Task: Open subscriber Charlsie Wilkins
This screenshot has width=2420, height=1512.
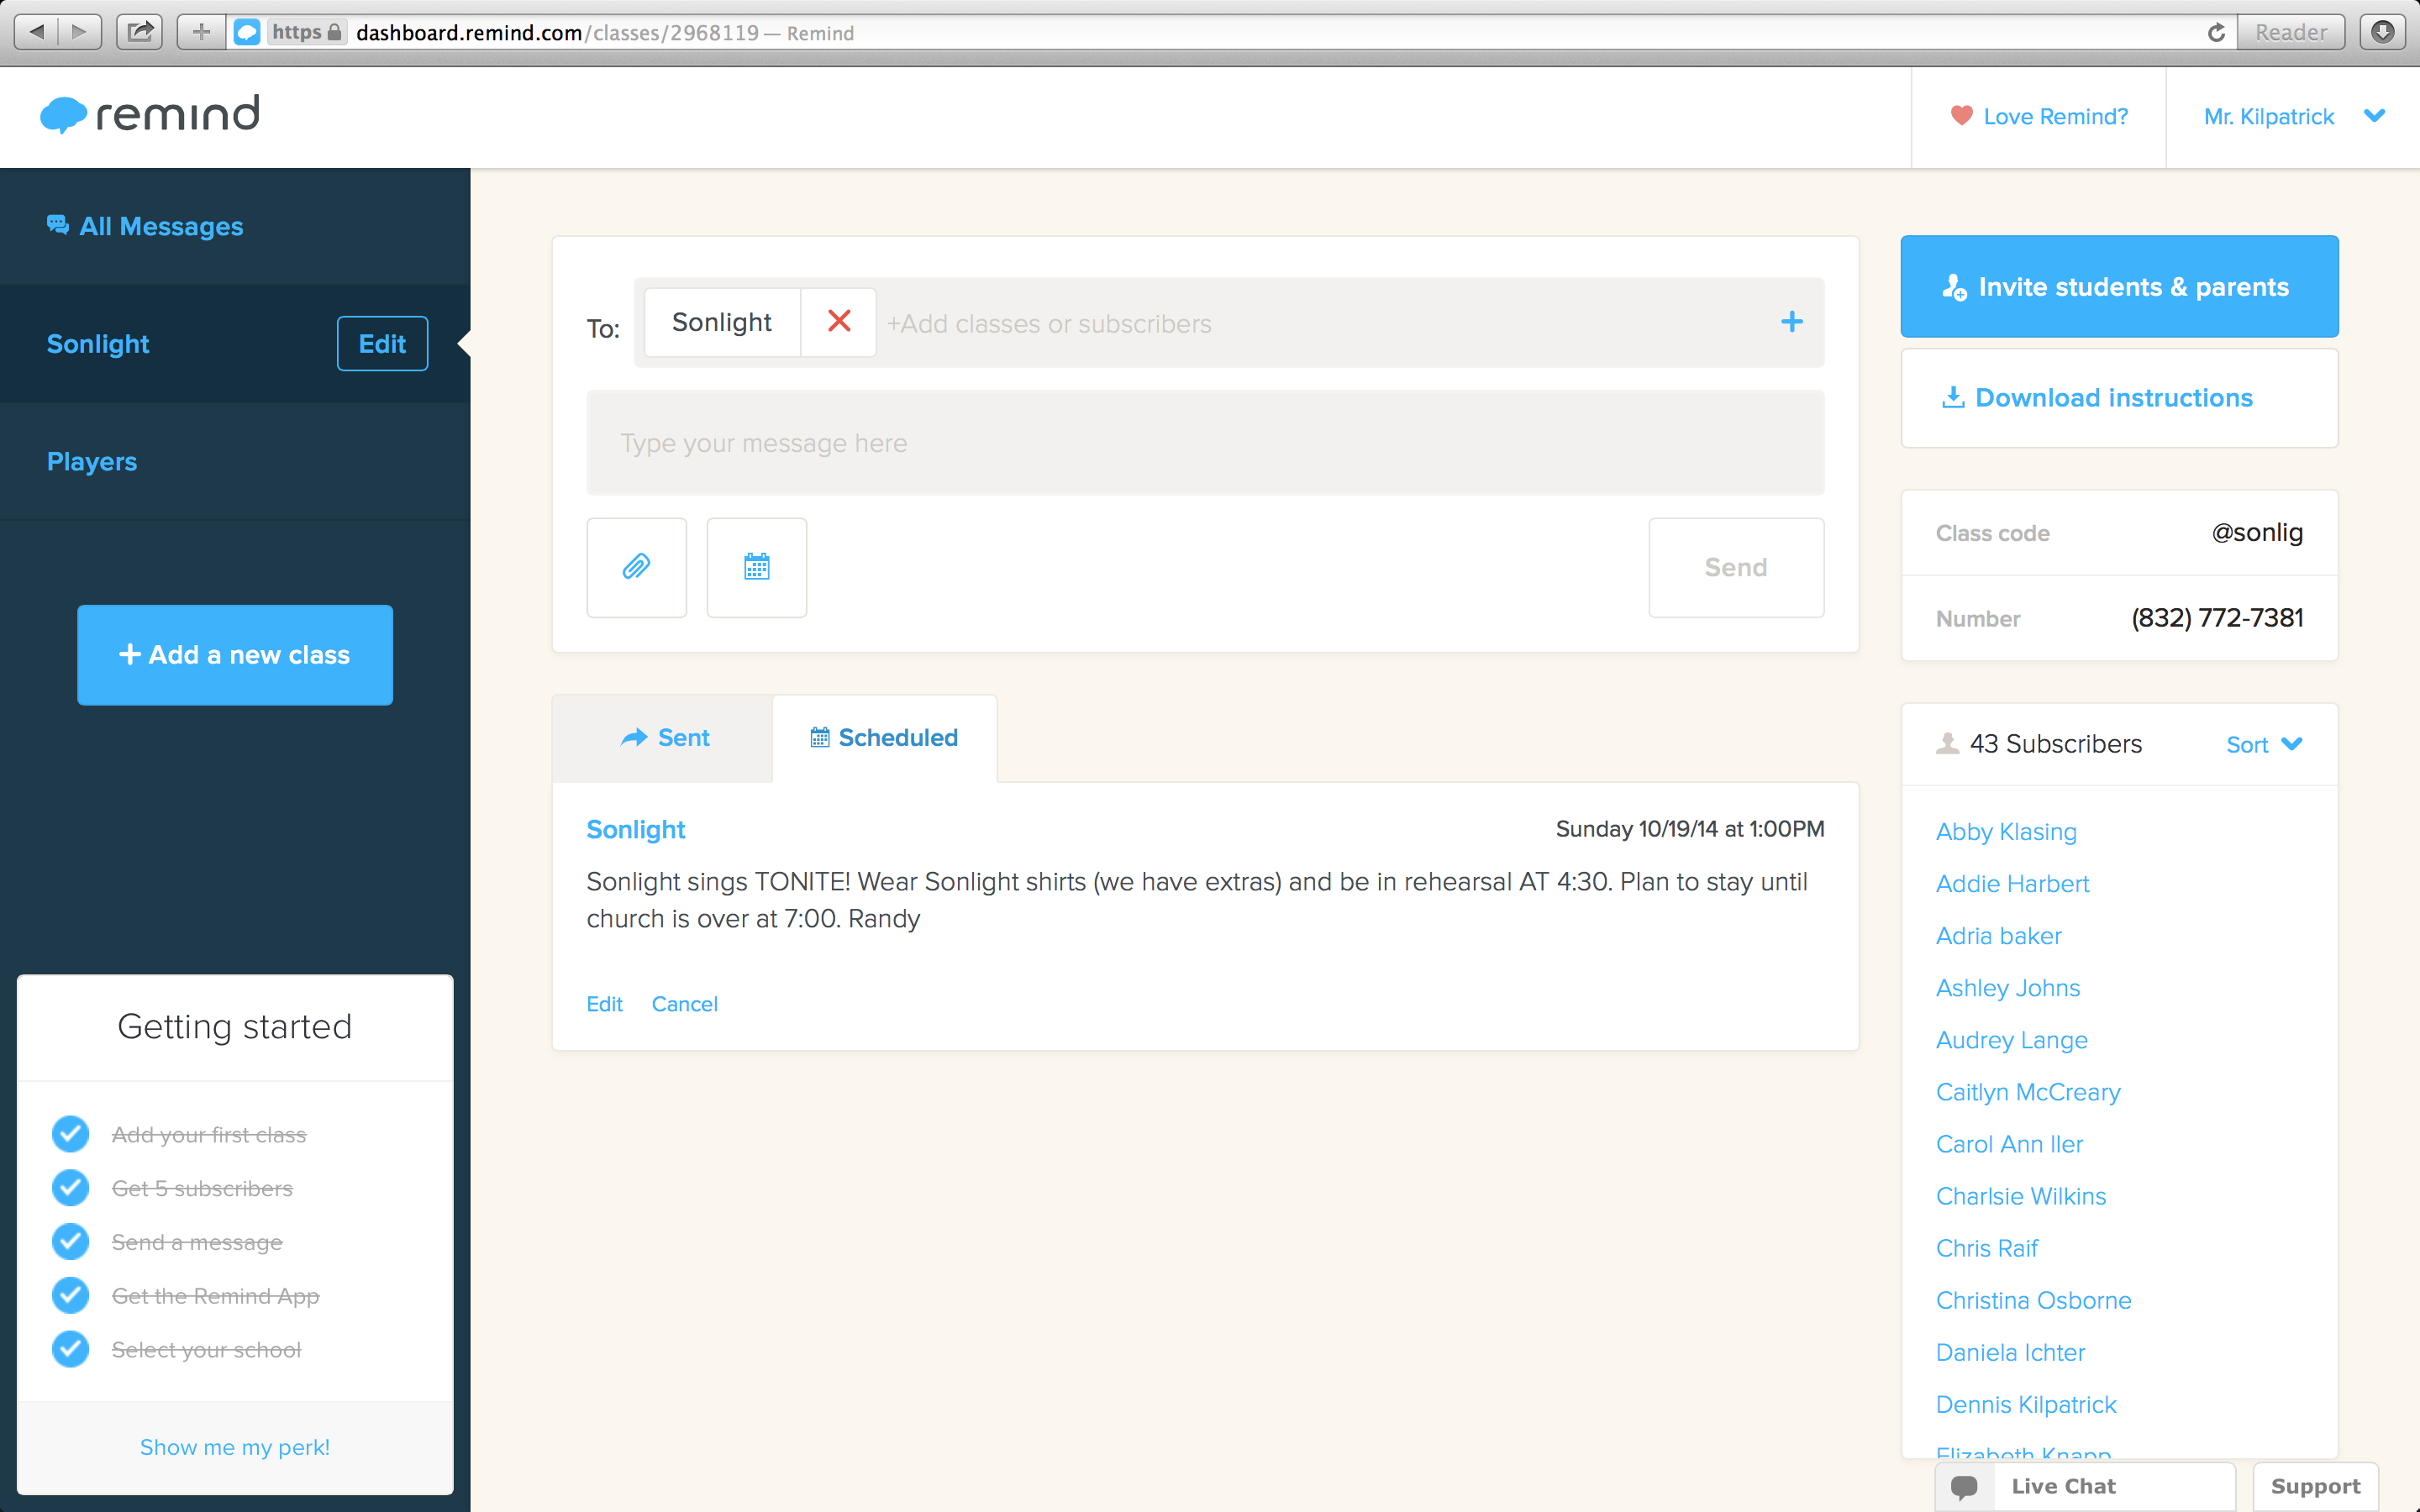Action: (2020, 1196)
